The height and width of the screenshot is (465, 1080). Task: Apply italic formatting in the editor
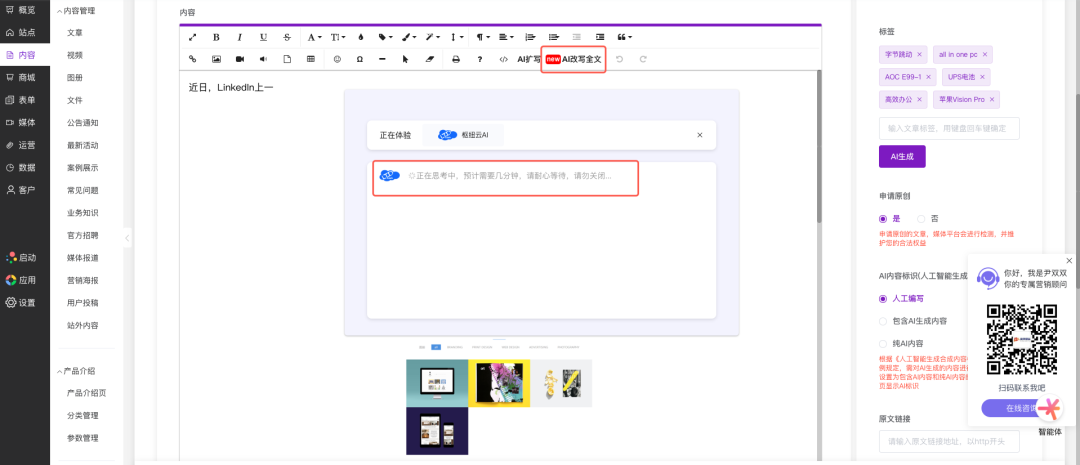(x=239, y=37)
